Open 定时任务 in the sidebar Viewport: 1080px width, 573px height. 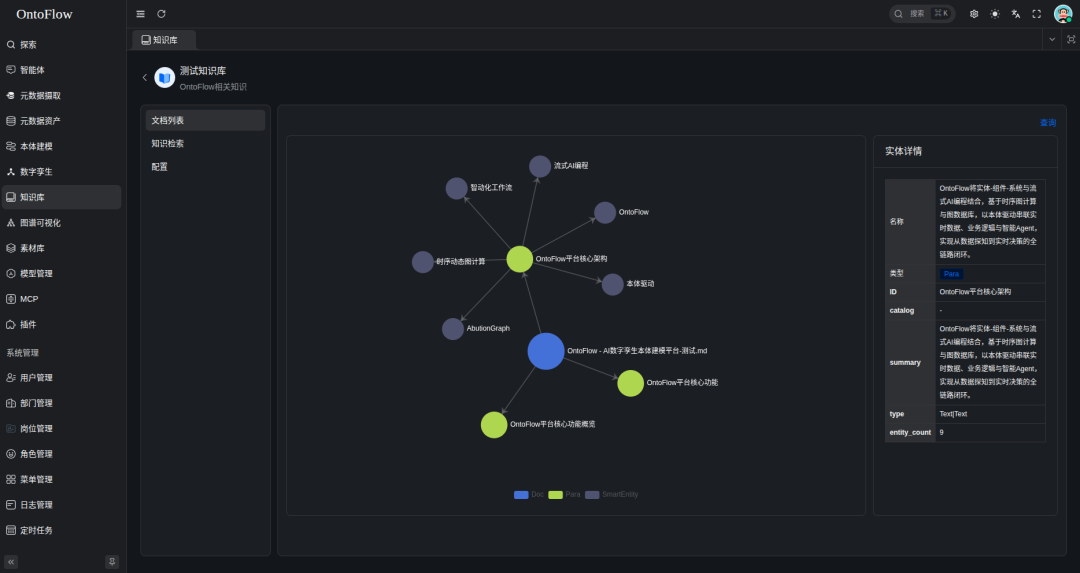pos(62,530)
